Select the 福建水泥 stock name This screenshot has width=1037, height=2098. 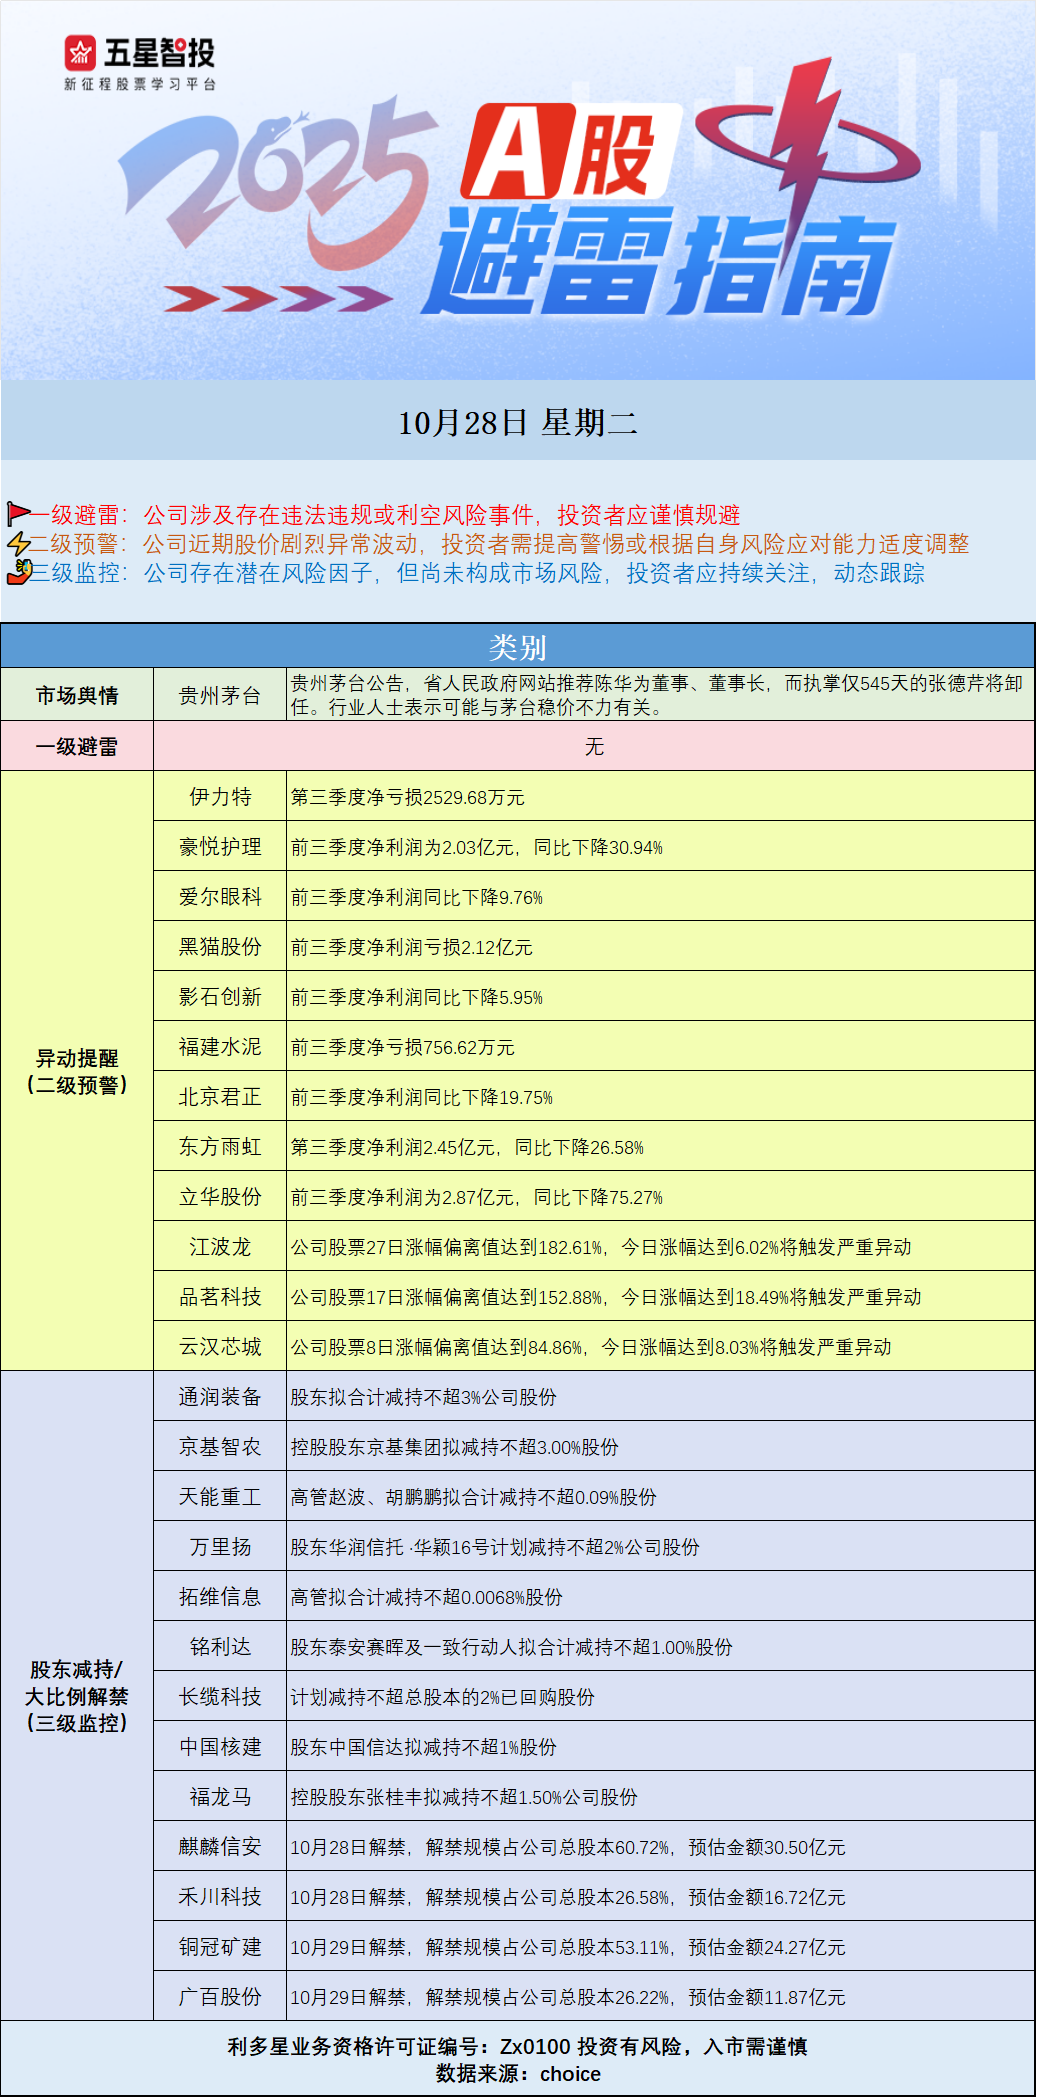[220, 1046]
